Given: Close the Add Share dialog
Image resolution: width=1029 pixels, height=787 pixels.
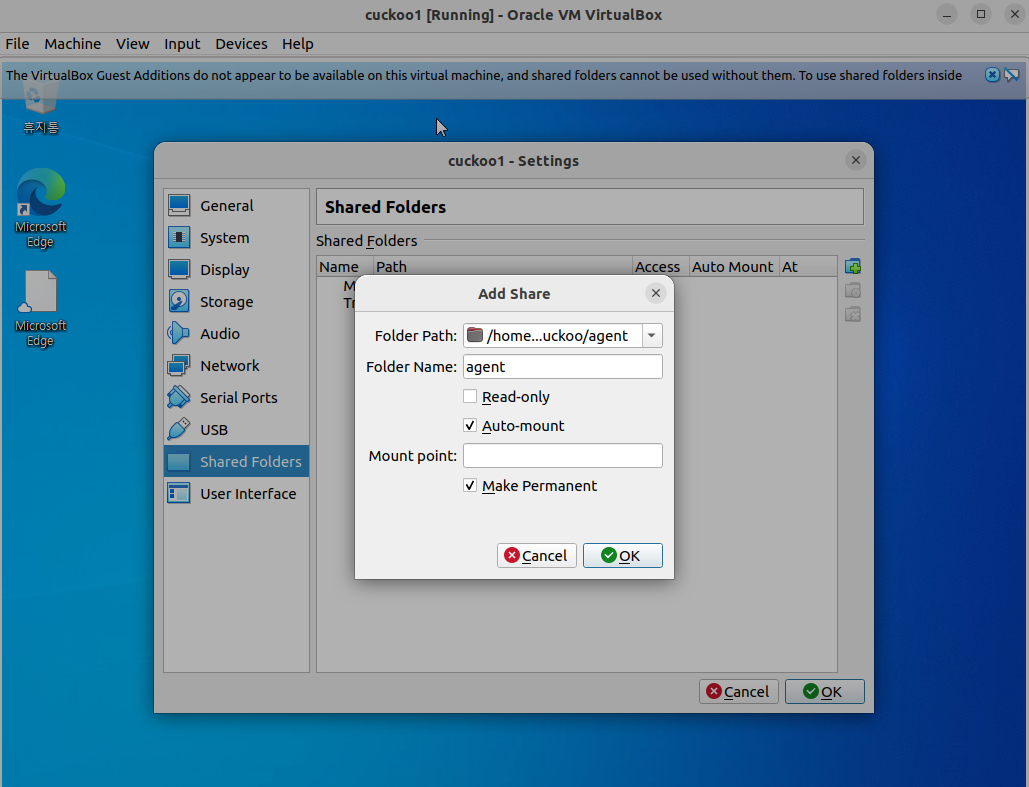Looking at the screenshot, I should click(x=656, y=293).
